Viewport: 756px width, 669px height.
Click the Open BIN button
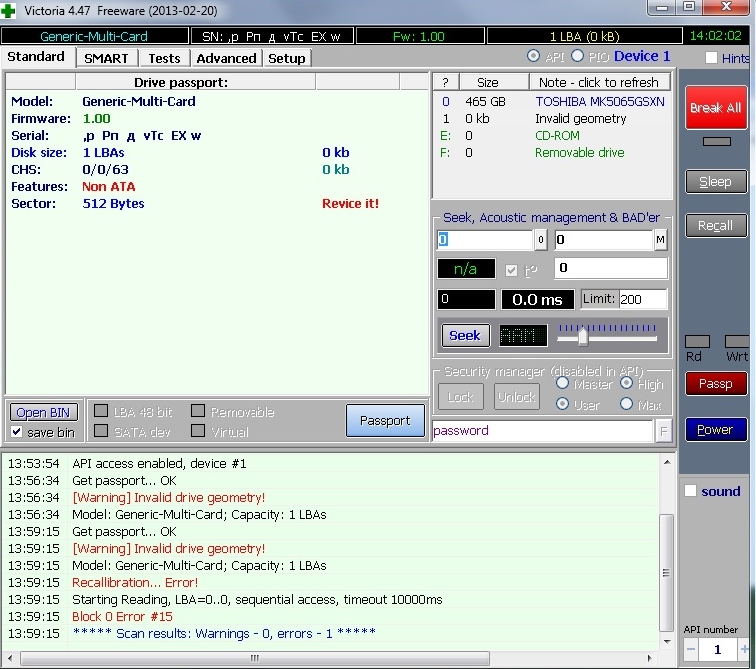click(43, 413)
